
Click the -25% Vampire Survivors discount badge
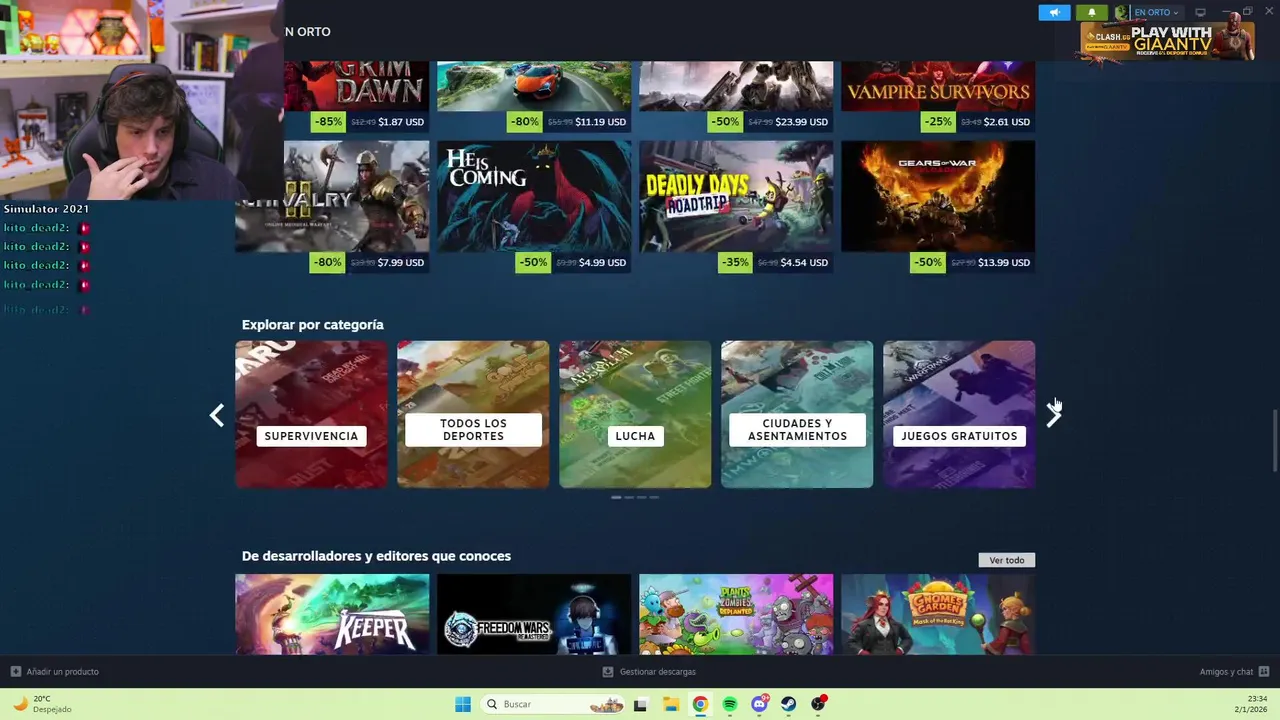pyautogui.click(x=937, y=122)
